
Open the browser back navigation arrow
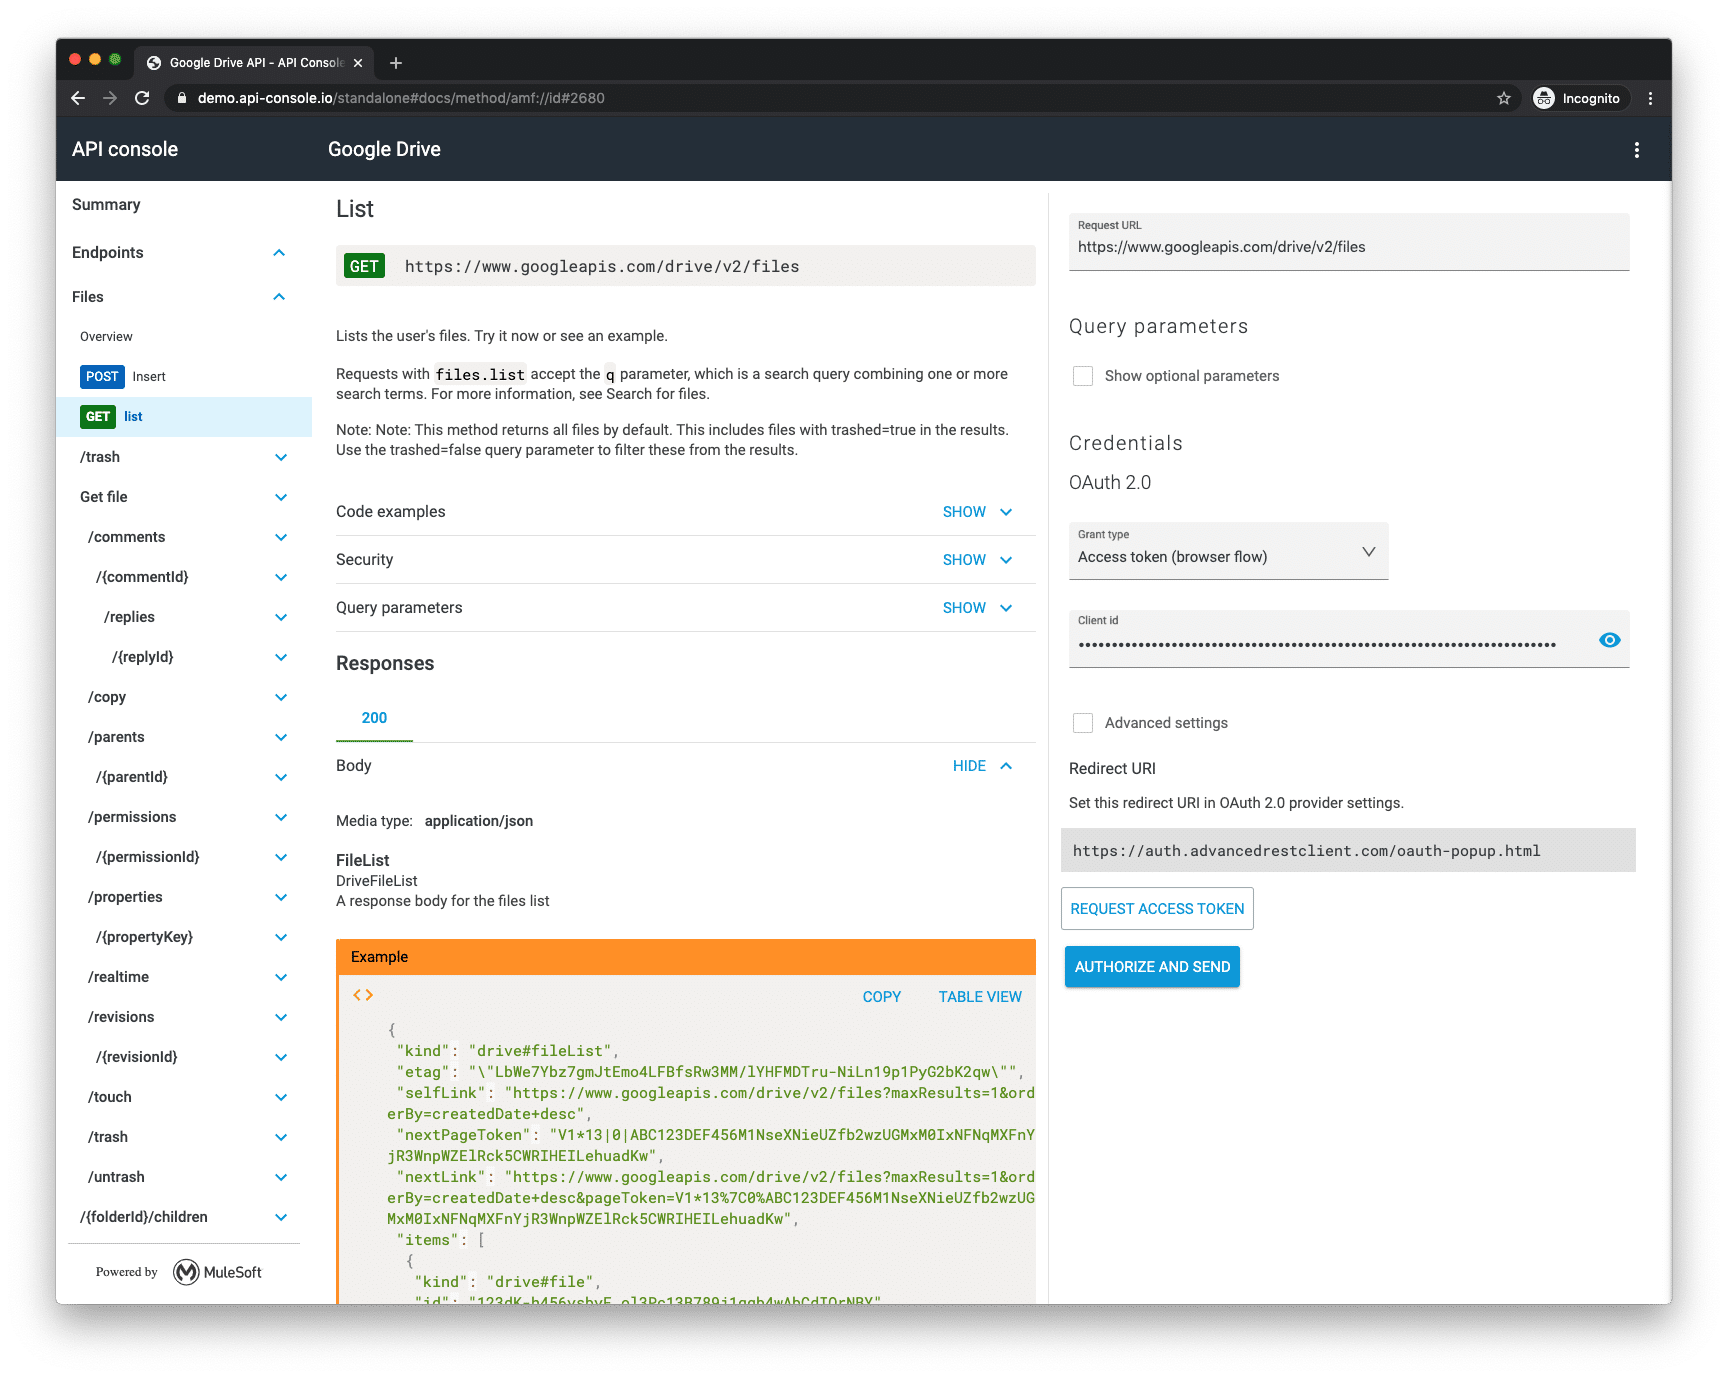77,98
